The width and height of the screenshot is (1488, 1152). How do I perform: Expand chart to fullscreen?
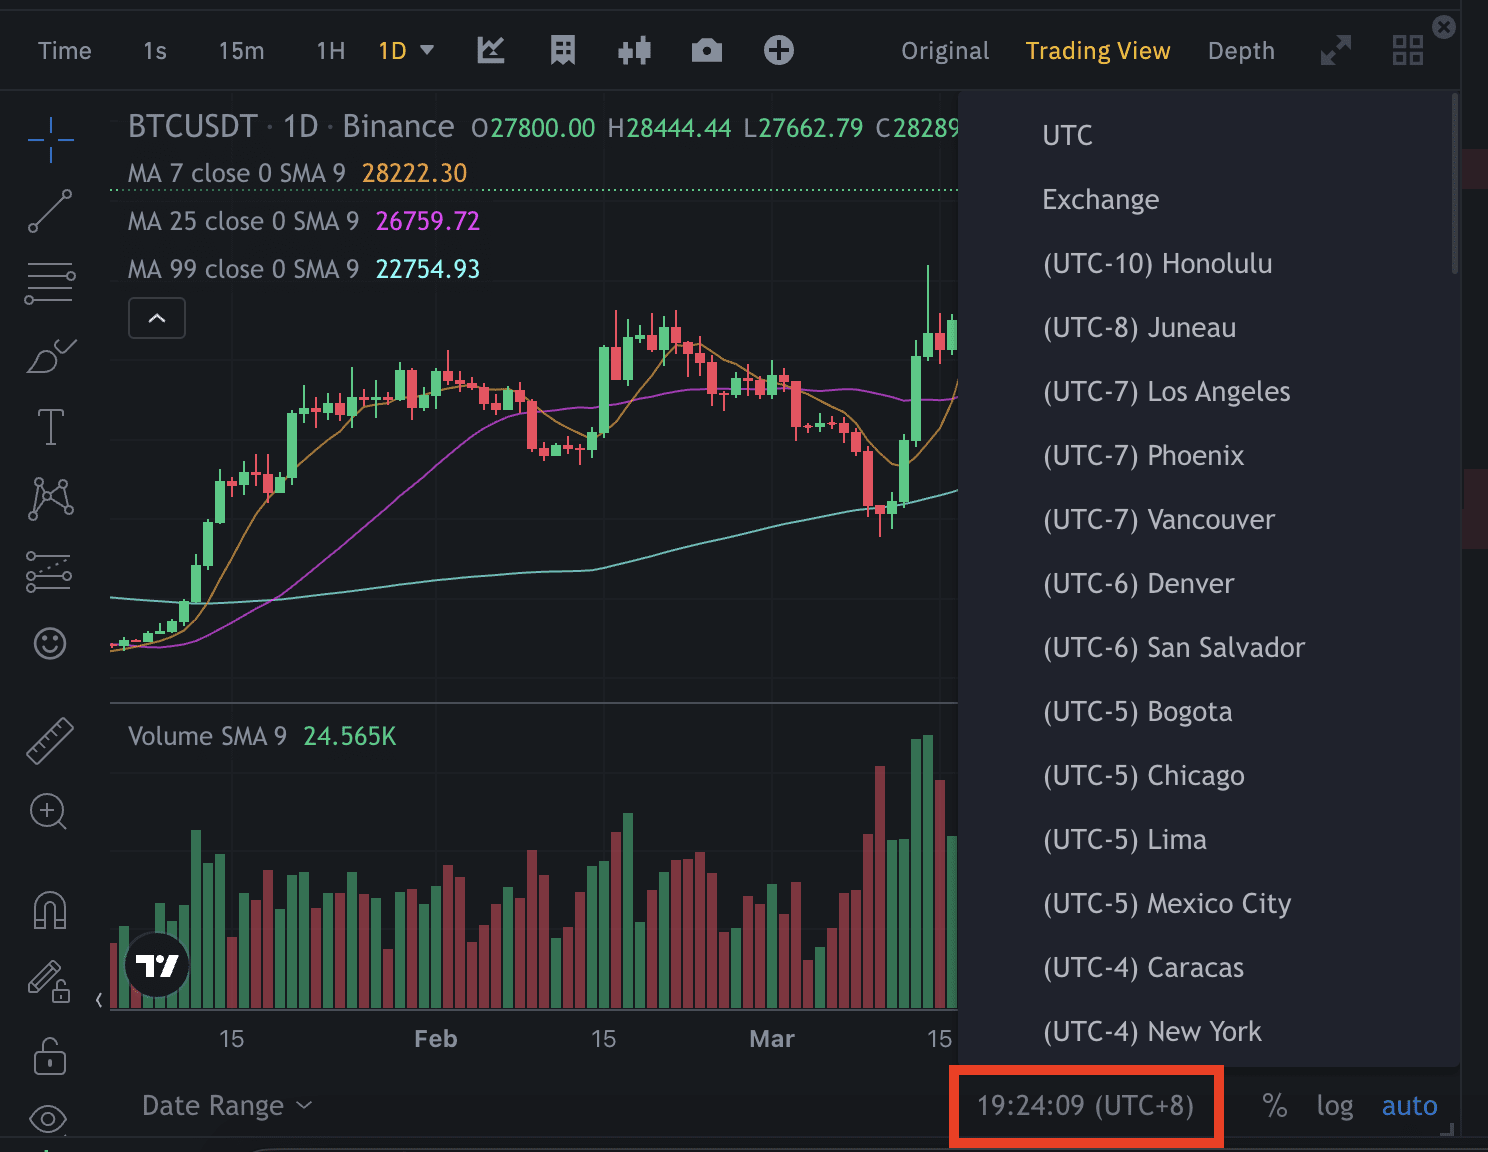coord(1336,50)
